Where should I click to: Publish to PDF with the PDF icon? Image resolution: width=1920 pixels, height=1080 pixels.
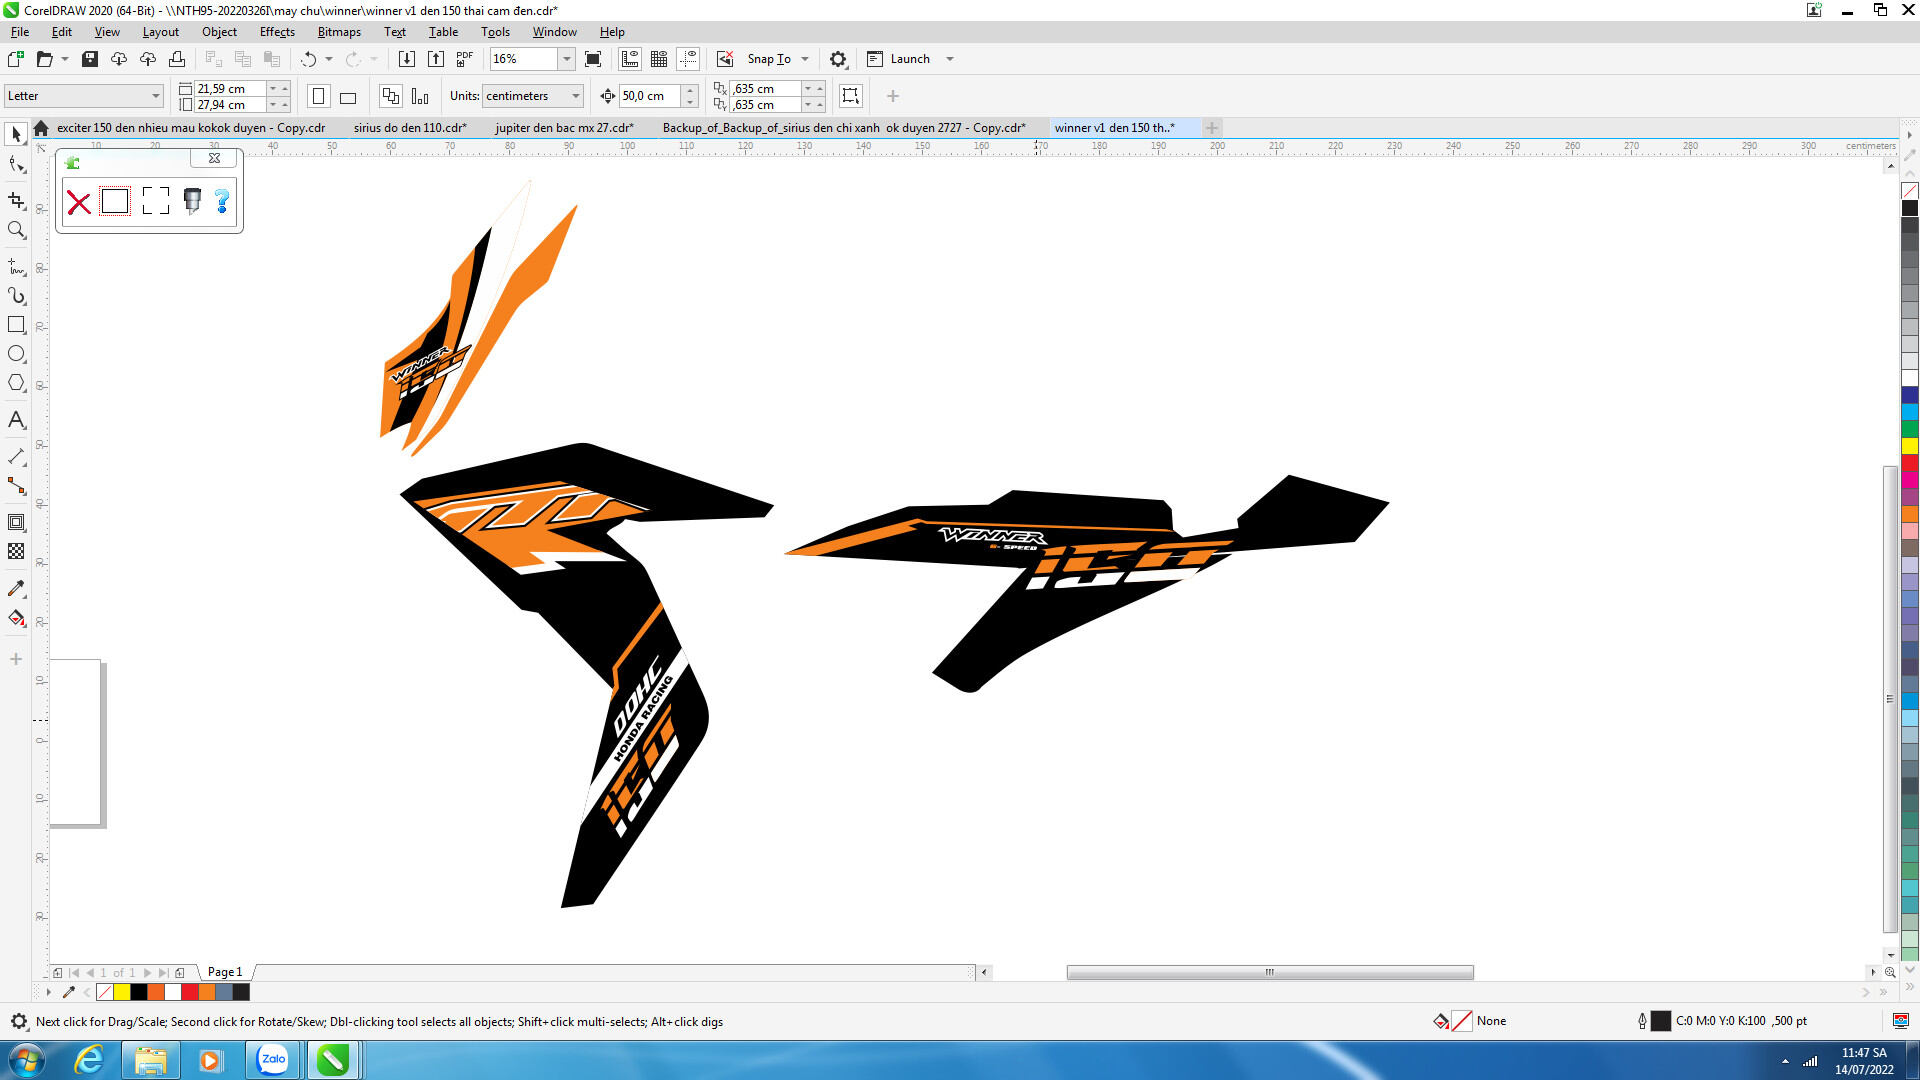(x=465, y=59)
